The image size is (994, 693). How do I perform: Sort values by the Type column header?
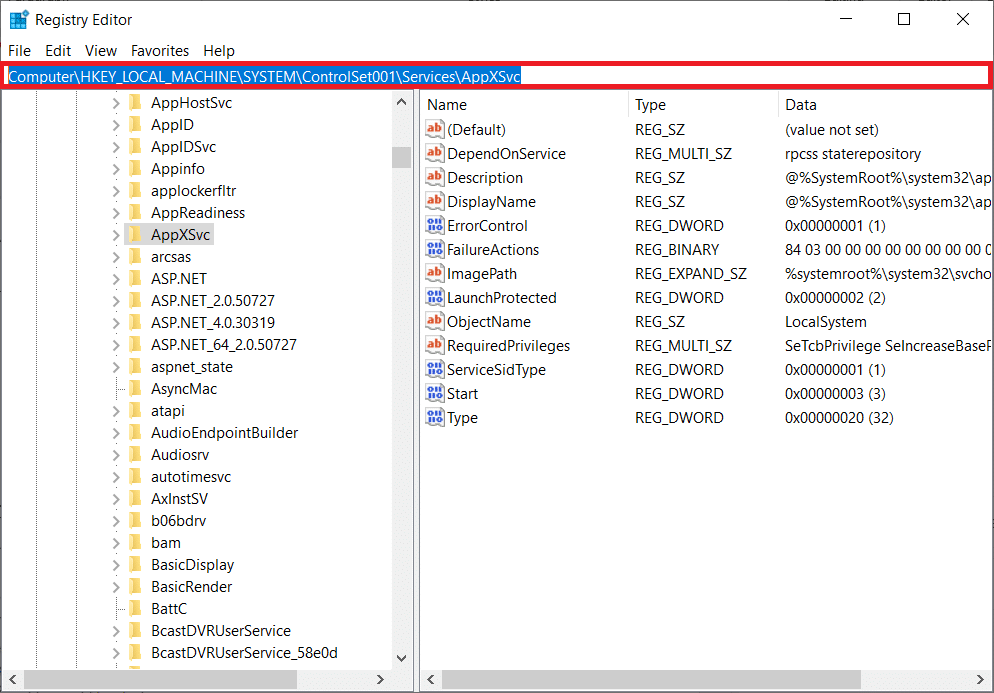pos(703,105)
